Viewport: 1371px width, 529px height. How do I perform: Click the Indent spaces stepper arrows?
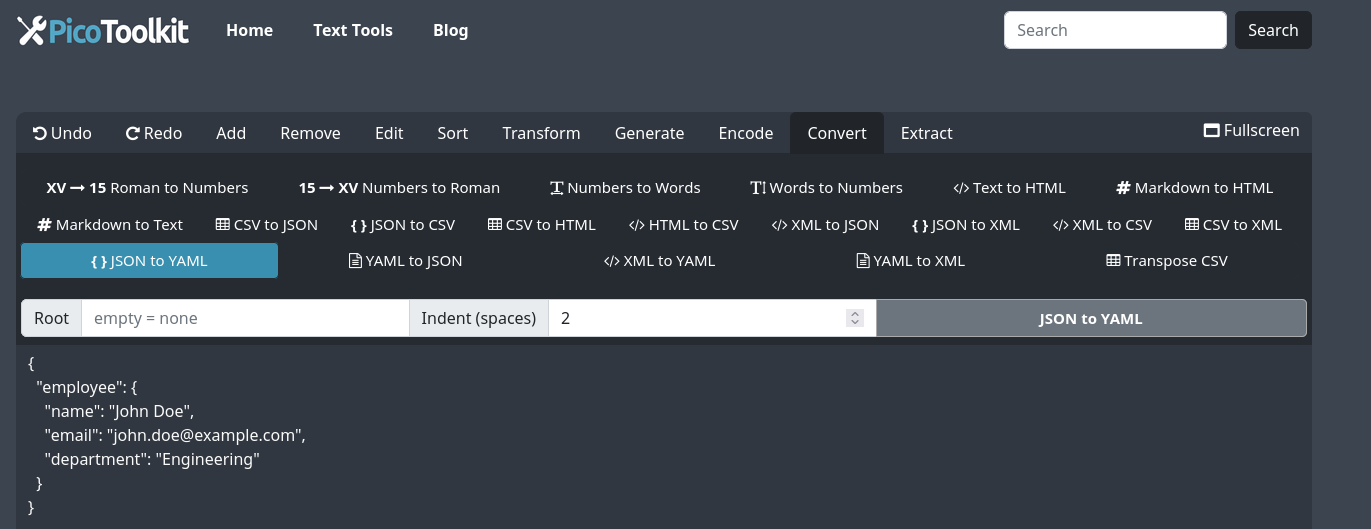(854, 318)
